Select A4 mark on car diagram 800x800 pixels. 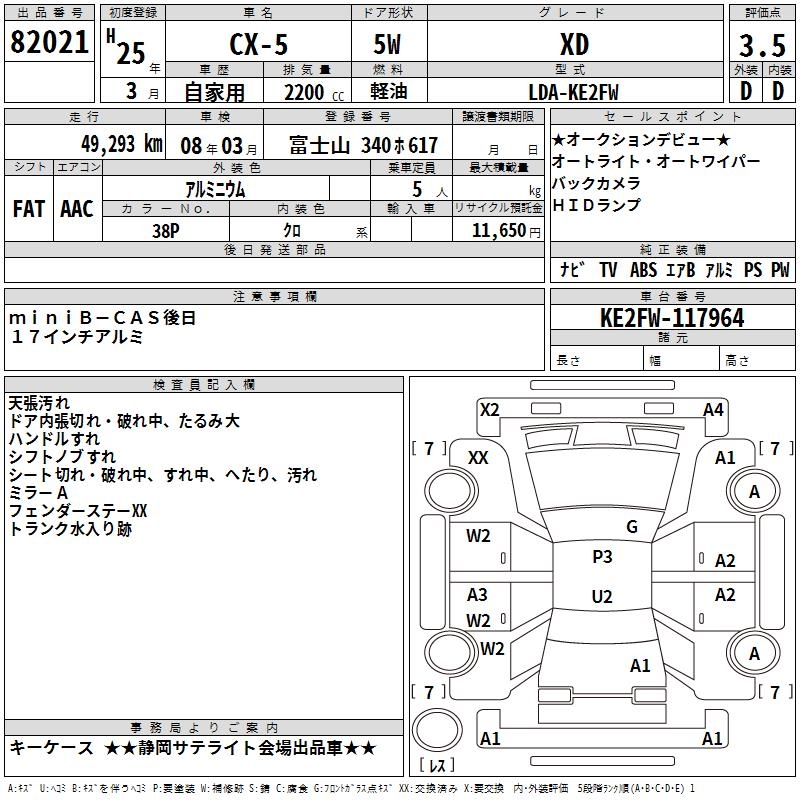click(713, 410)
